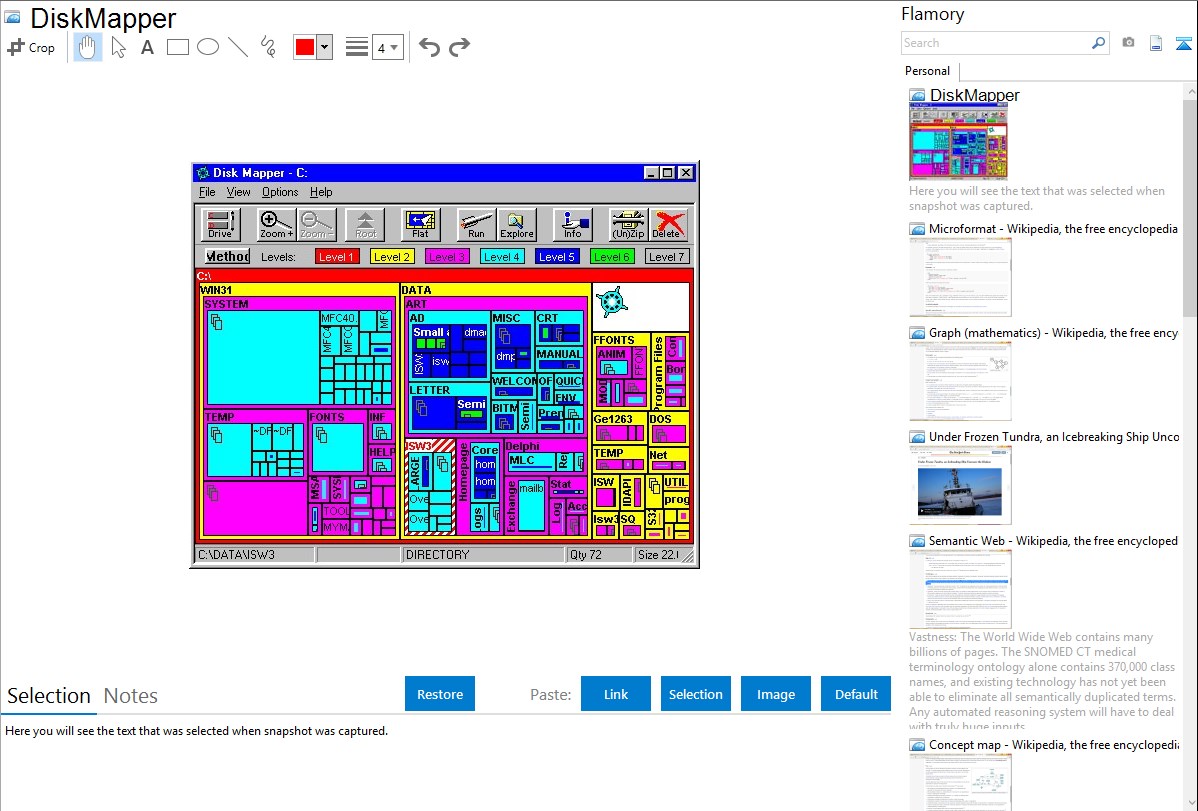This screenshot has width=1198, height=811.
Task: Open the Options menu in Disk Mapper
Action: [x=280, y=192]
